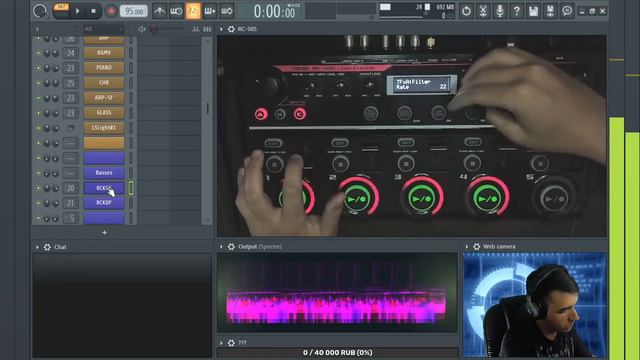Toggle mute LED for the BGMV channel
The height and width of the screenshot is (360, 640).
[x=38, y=53]
